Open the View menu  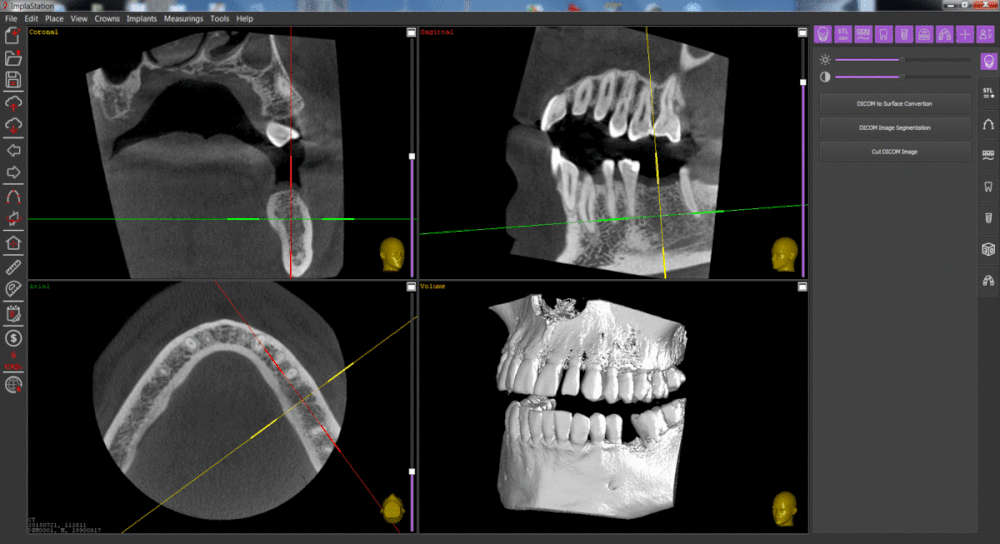[79, 18]
